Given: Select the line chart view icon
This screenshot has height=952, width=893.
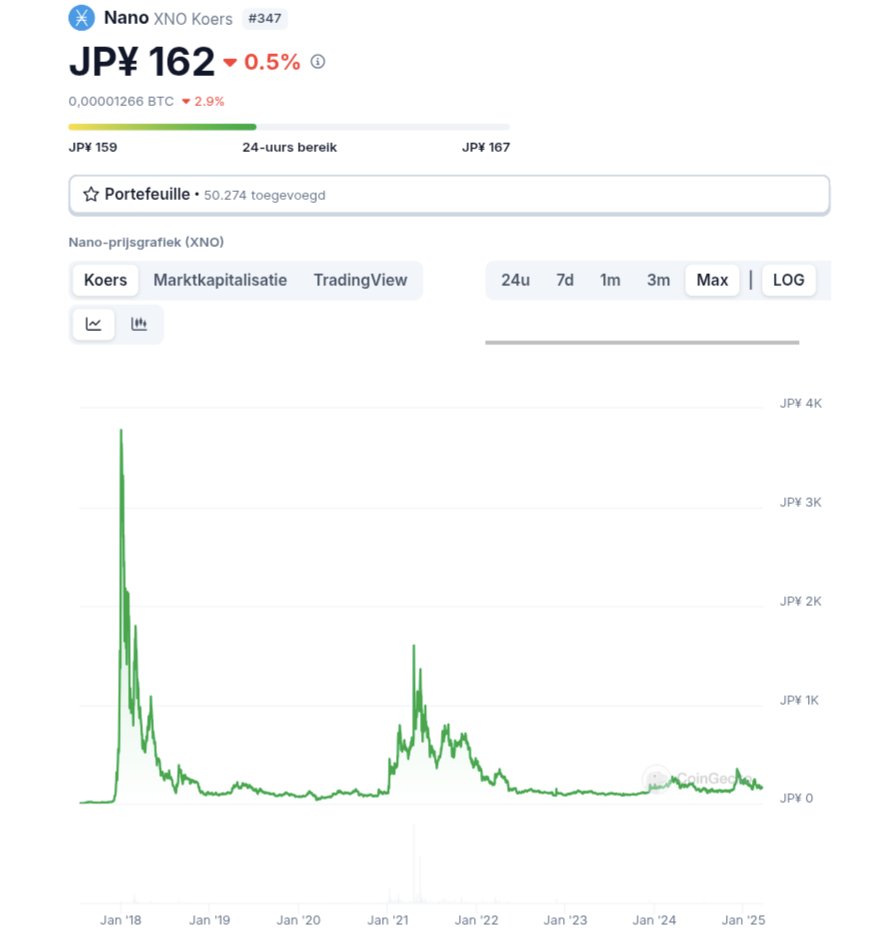Looking at the screenshot, I should click(93, 324).
